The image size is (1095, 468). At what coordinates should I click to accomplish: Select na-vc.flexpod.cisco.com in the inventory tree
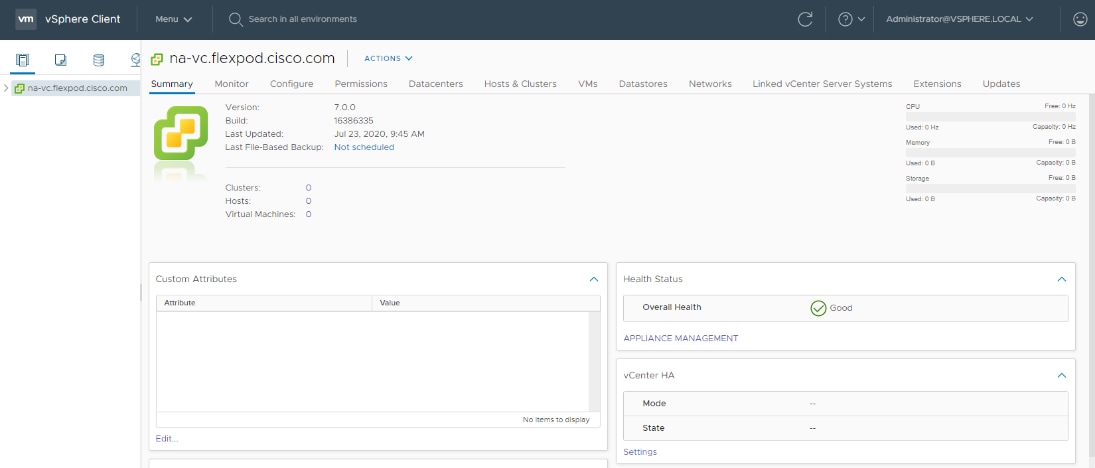coord(77,88)
